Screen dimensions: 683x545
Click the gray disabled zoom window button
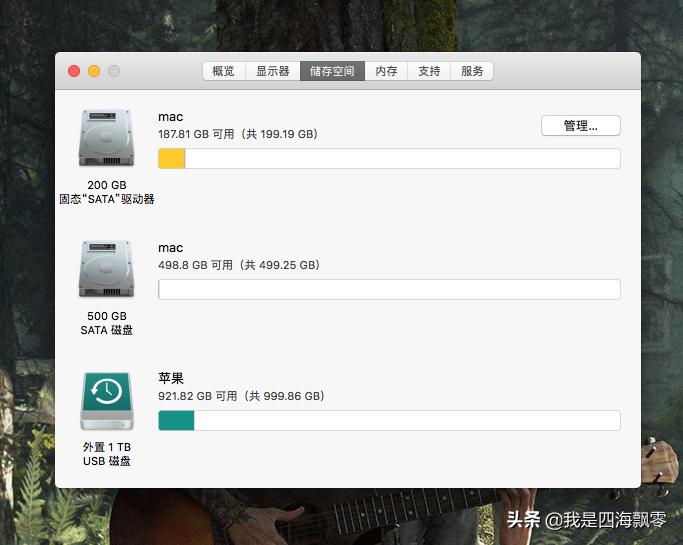click(x=114, y=71)
